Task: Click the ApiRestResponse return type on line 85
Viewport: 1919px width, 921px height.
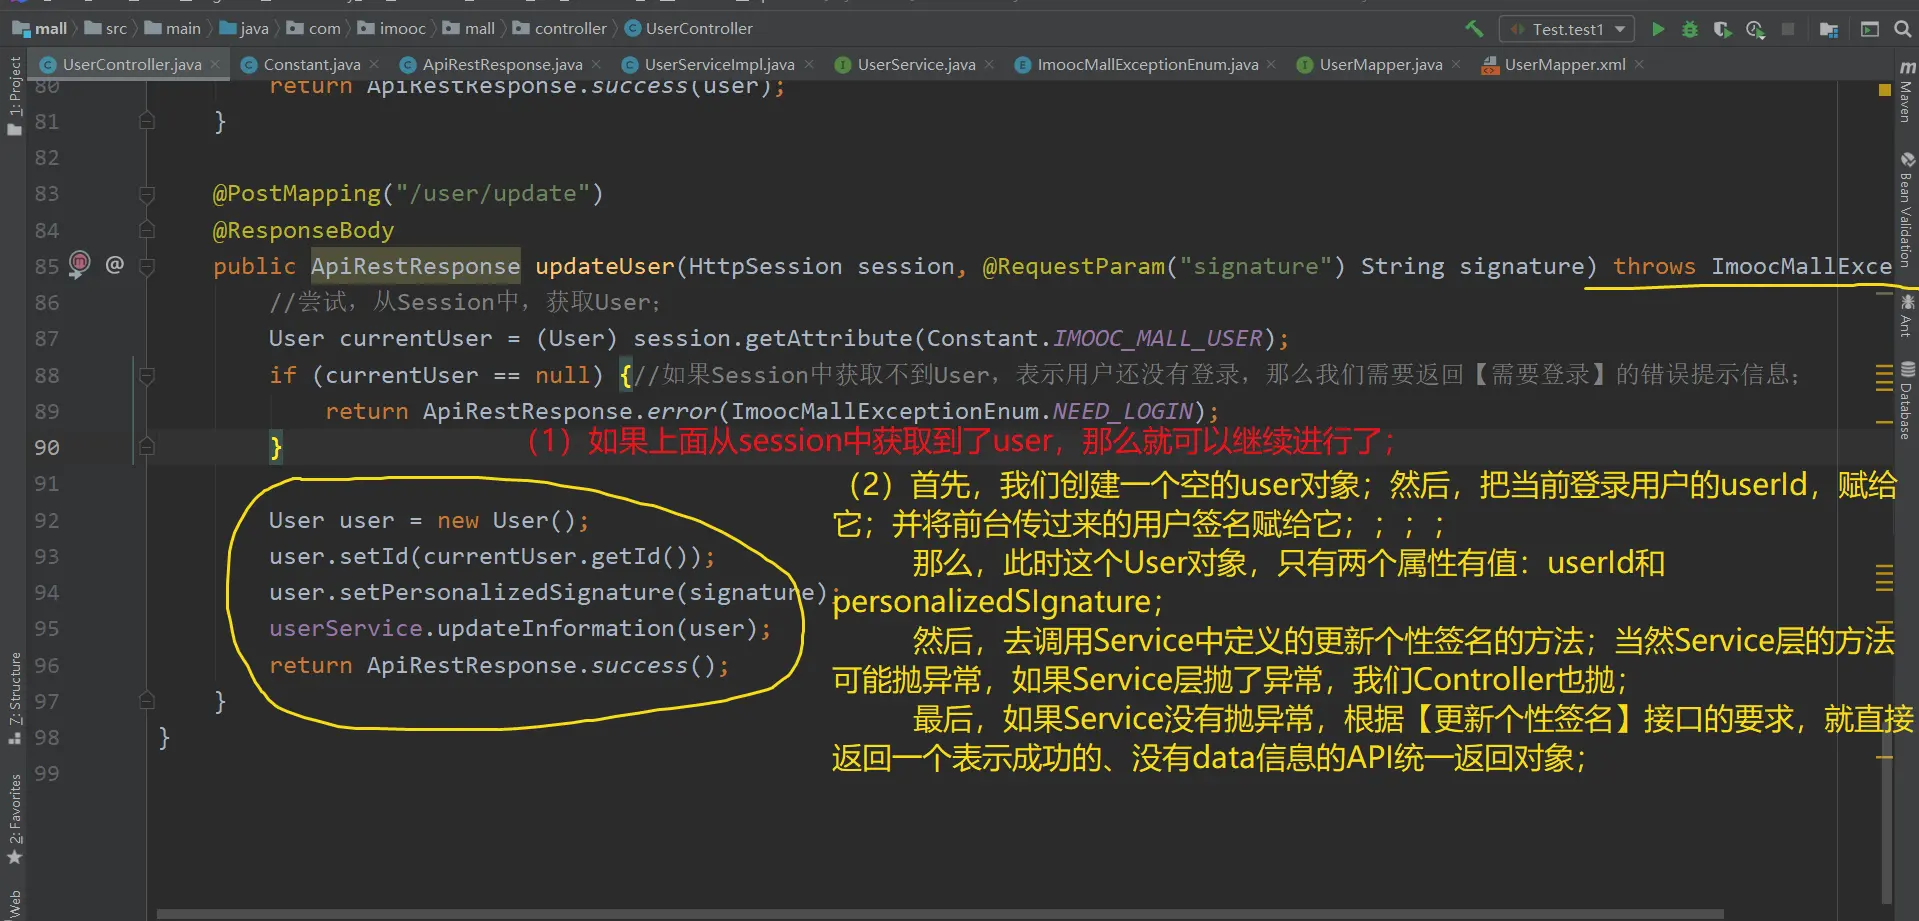Action: 415,267
